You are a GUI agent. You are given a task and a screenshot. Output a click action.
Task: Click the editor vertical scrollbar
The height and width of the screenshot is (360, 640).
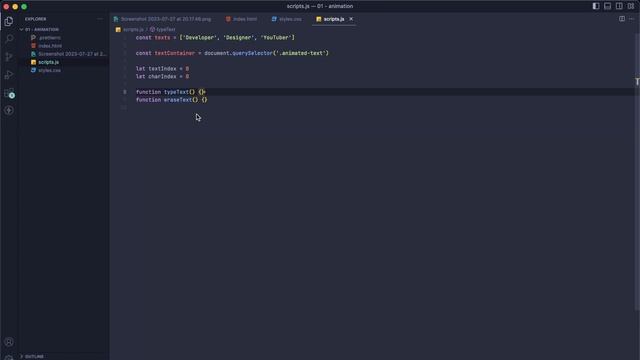click(637, 171)
